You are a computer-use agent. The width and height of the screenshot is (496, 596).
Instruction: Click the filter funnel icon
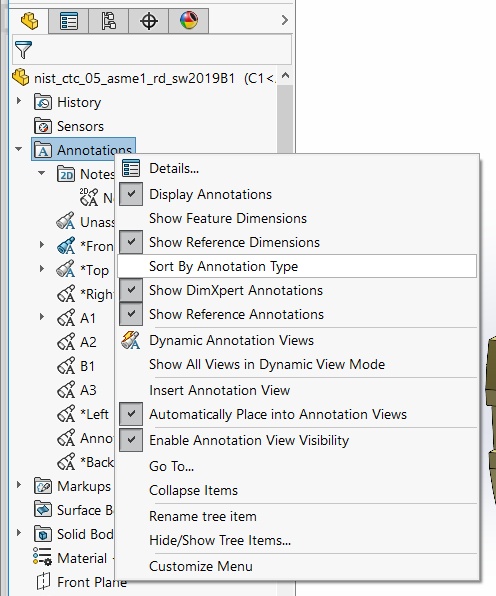click(23, 50)
